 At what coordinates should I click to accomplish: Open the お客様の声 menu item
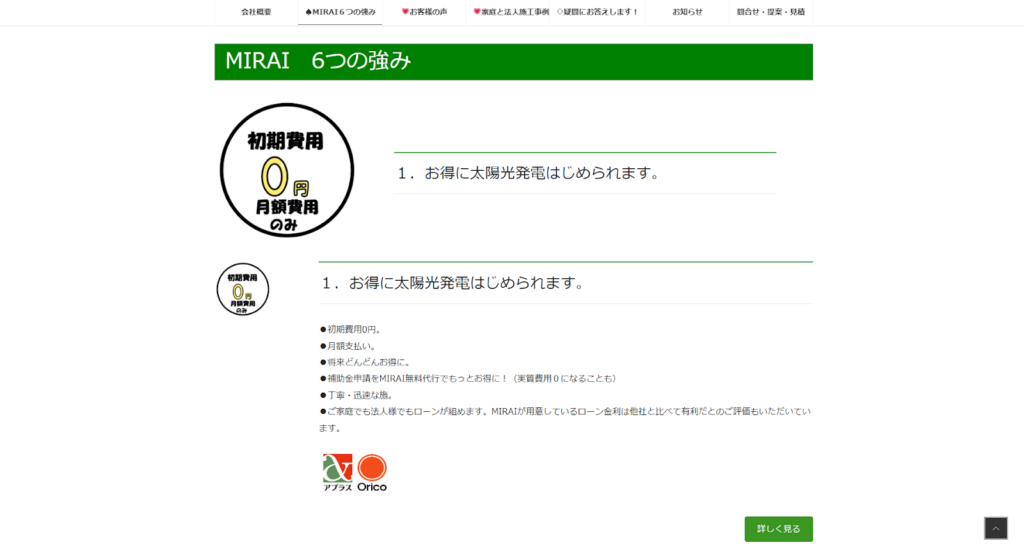424,12
